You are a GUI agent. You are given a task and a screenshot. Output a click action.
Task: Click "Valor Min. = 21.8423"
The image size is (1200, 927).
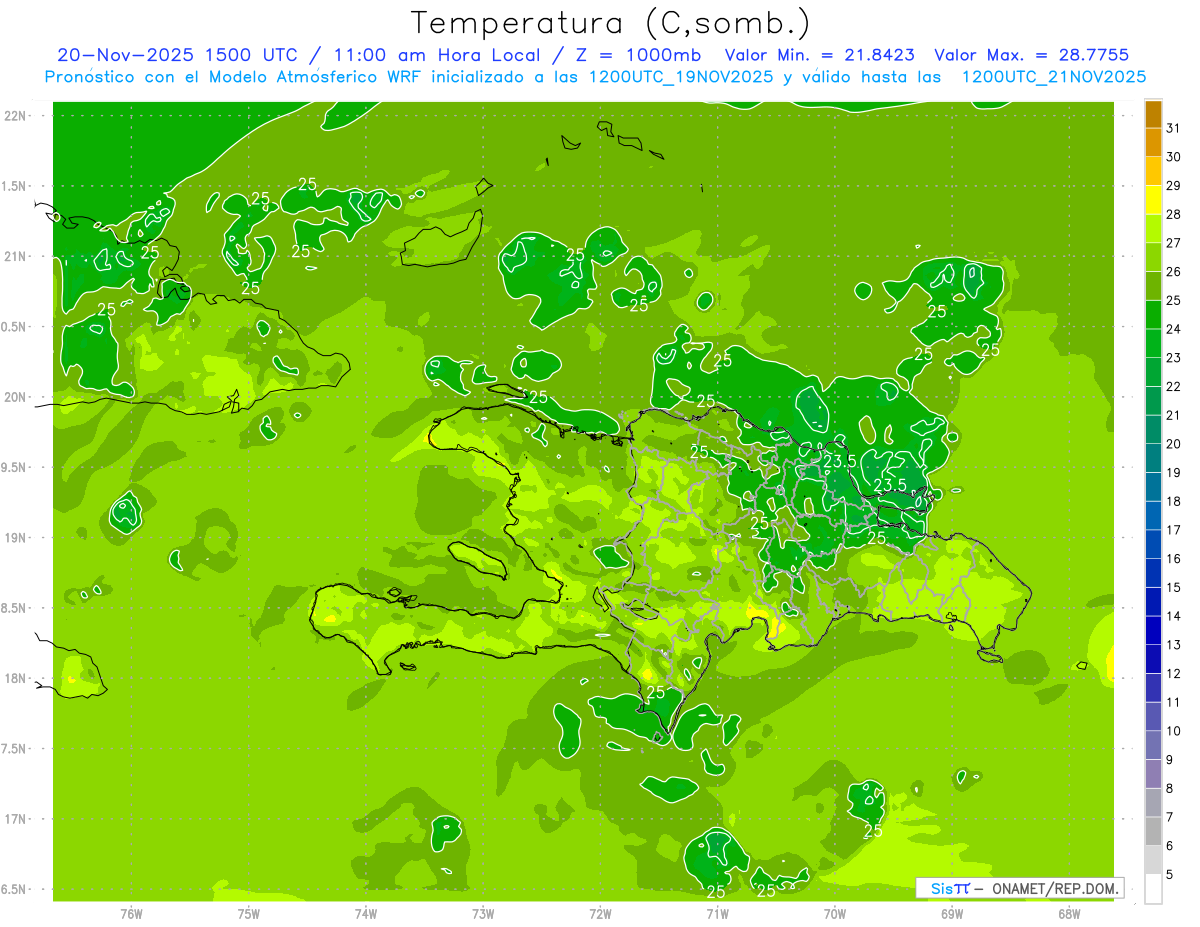click(820, 55)
